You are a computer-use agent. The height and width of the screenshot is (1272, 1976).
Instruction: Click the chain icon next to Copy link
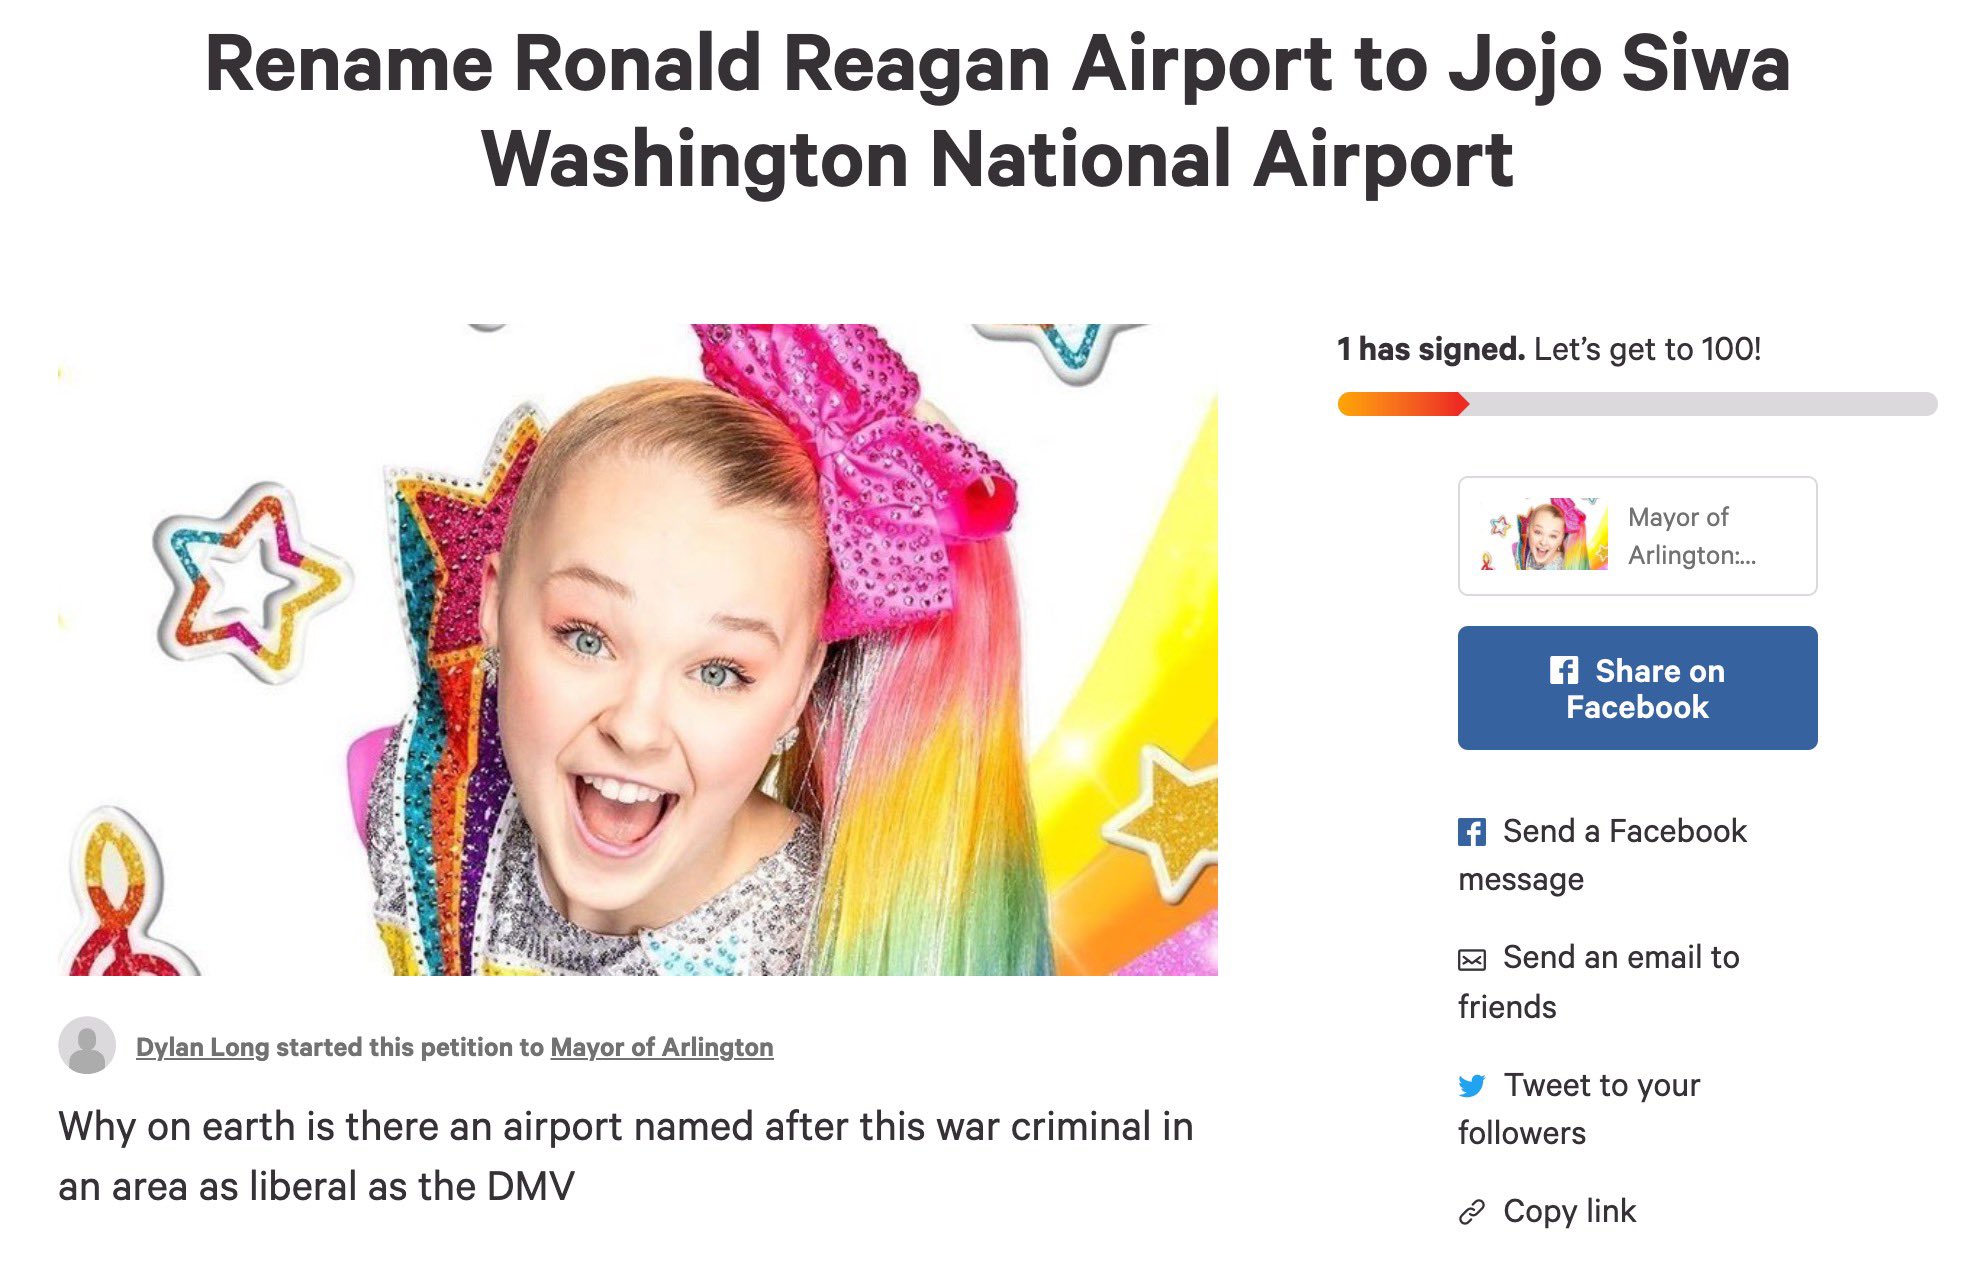point(1471,1213)
